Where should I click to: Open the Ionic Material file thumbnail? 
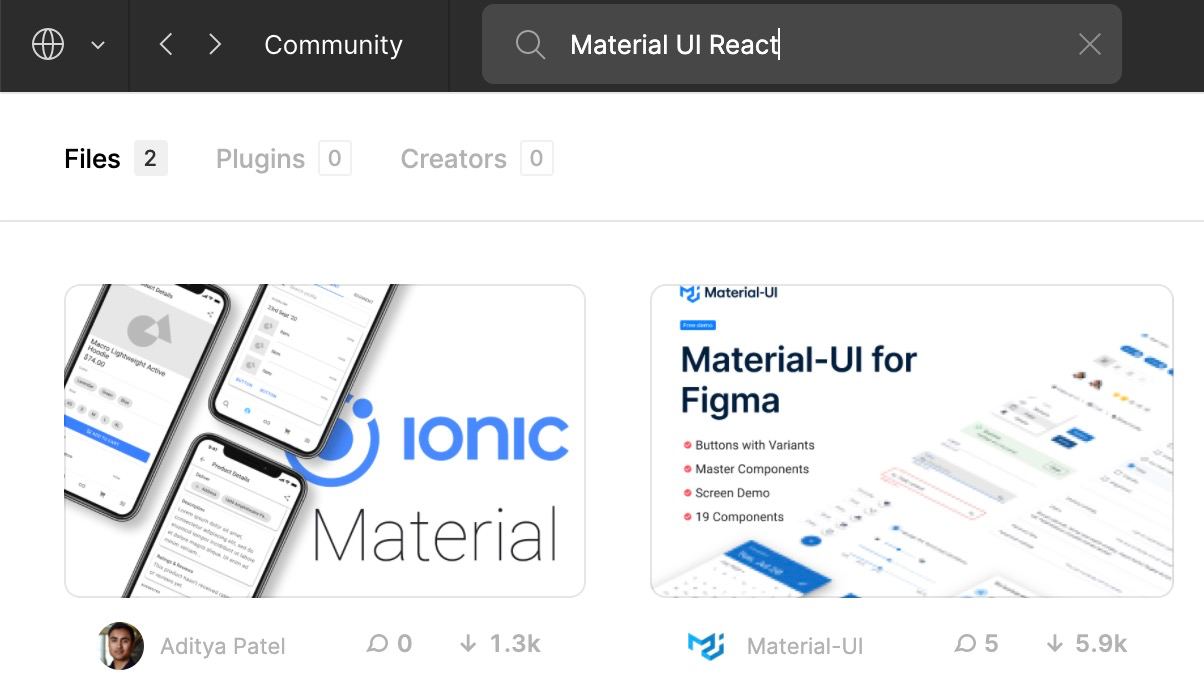pos(325,441)
